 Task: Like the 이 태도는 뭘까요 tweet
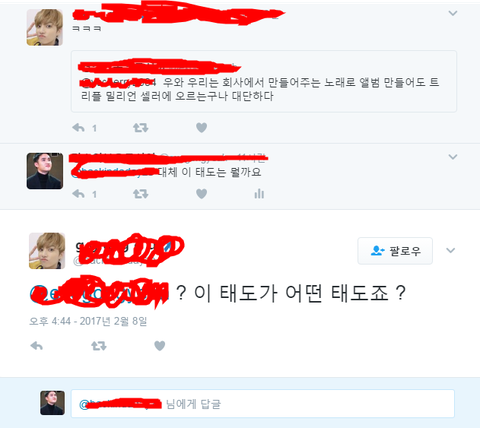[201, 194]
